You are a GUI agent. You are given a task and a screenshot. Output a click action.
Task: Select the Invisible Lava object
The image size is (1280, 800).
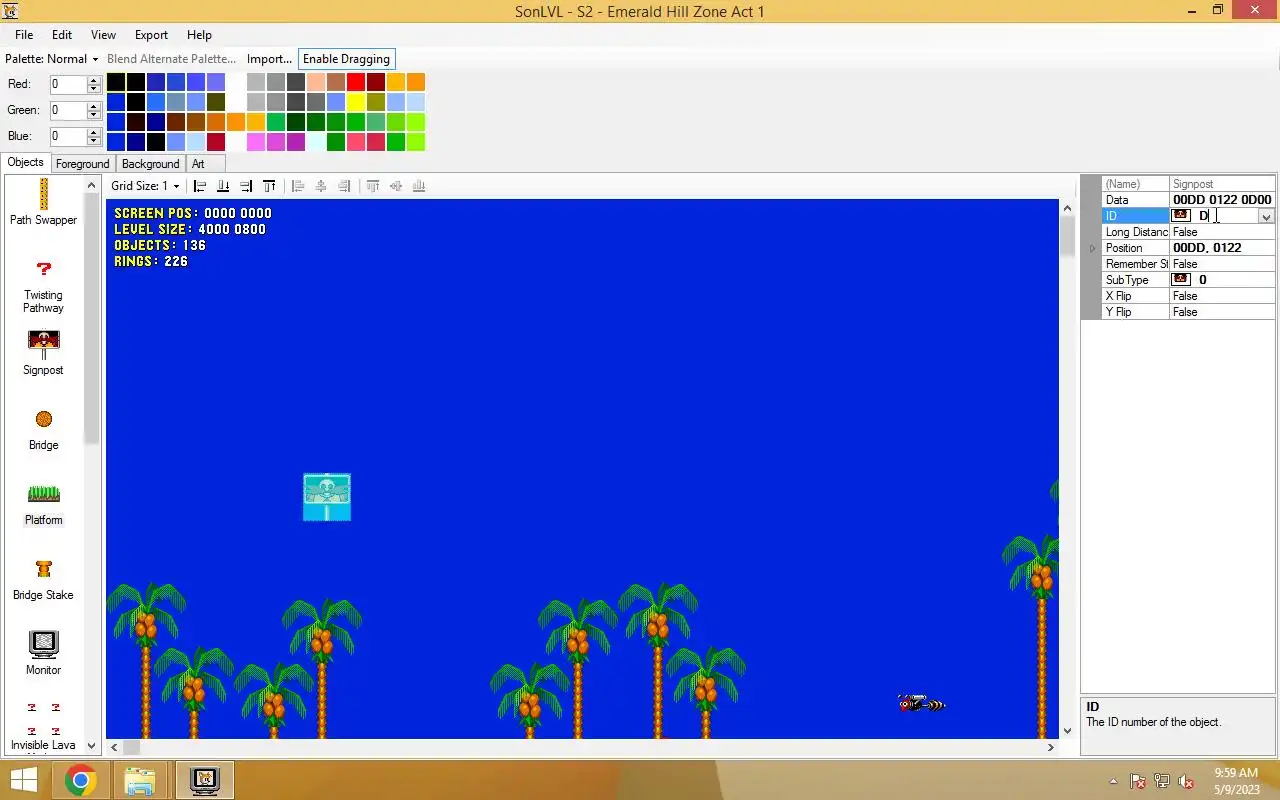43,727
